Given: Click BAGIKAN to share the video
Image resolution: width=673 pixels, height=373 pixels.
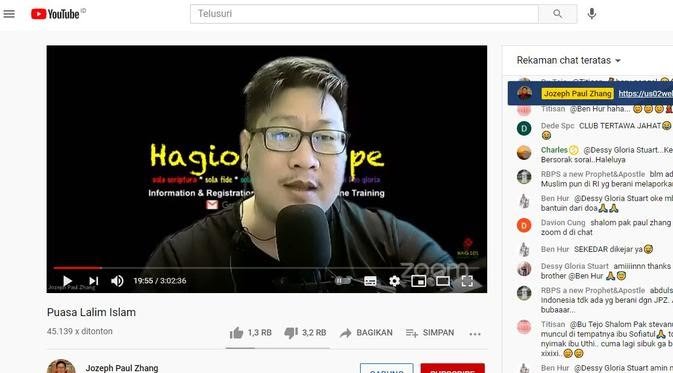Looking at the screenshot, I should [x=366, y=333].
